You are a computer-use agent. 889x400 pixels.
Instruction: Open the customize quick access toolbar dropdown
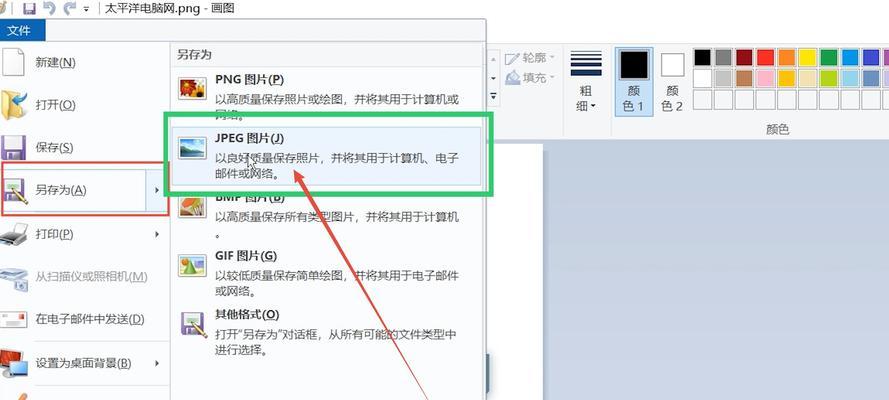[x=86, y=9]
